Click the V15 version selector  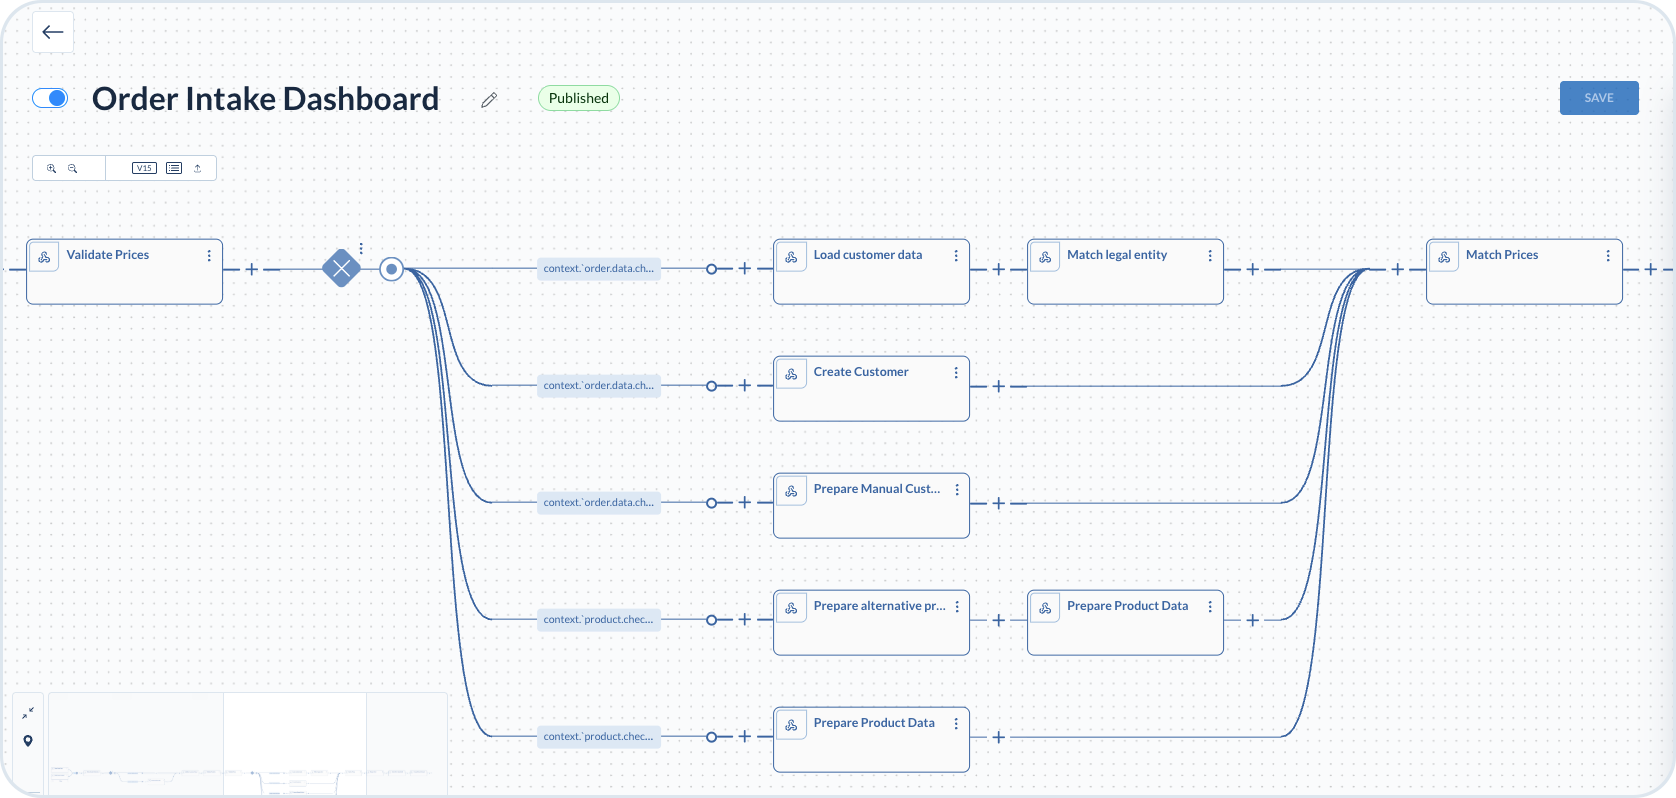click(144, 168)
